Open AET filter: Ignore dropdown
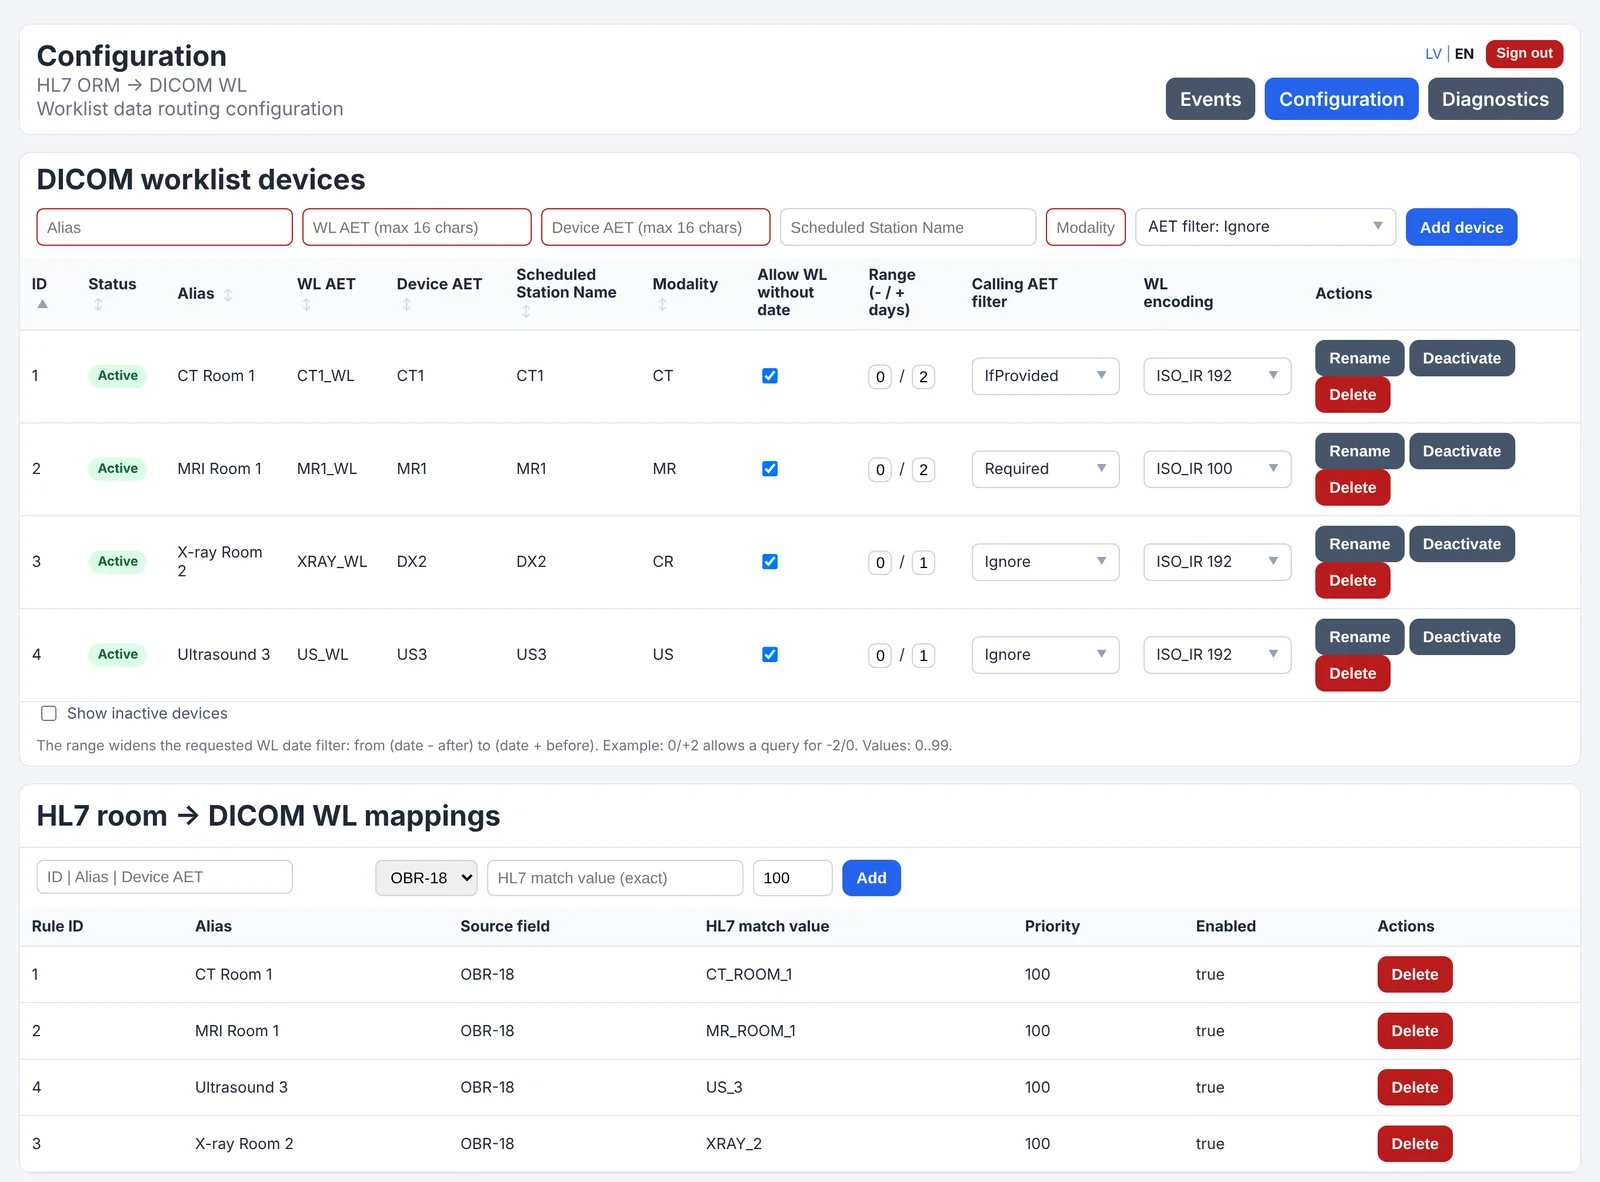 [x=1265, y=227]
